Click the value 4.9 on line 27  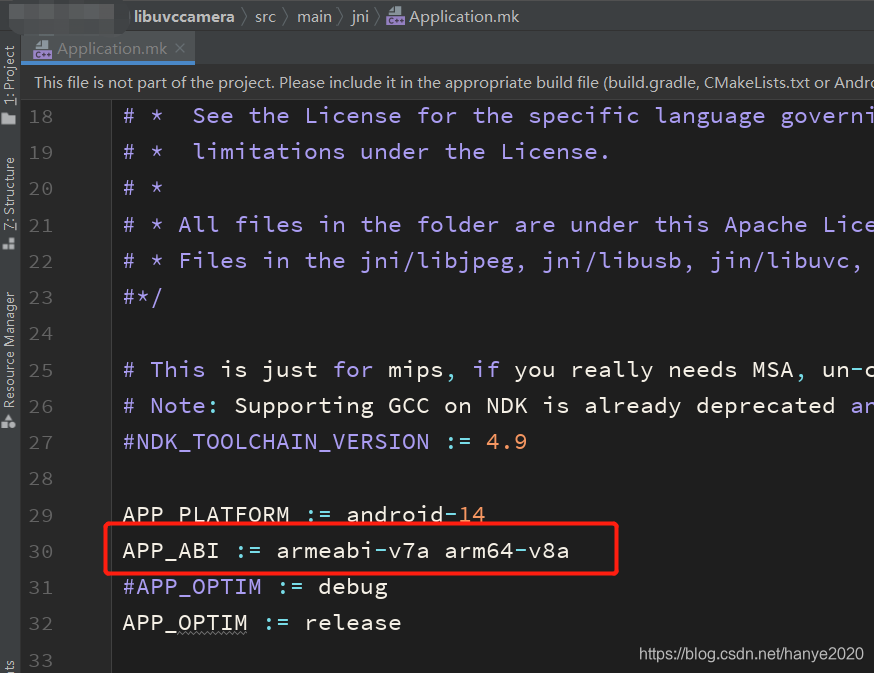click(x=506, y=442)
